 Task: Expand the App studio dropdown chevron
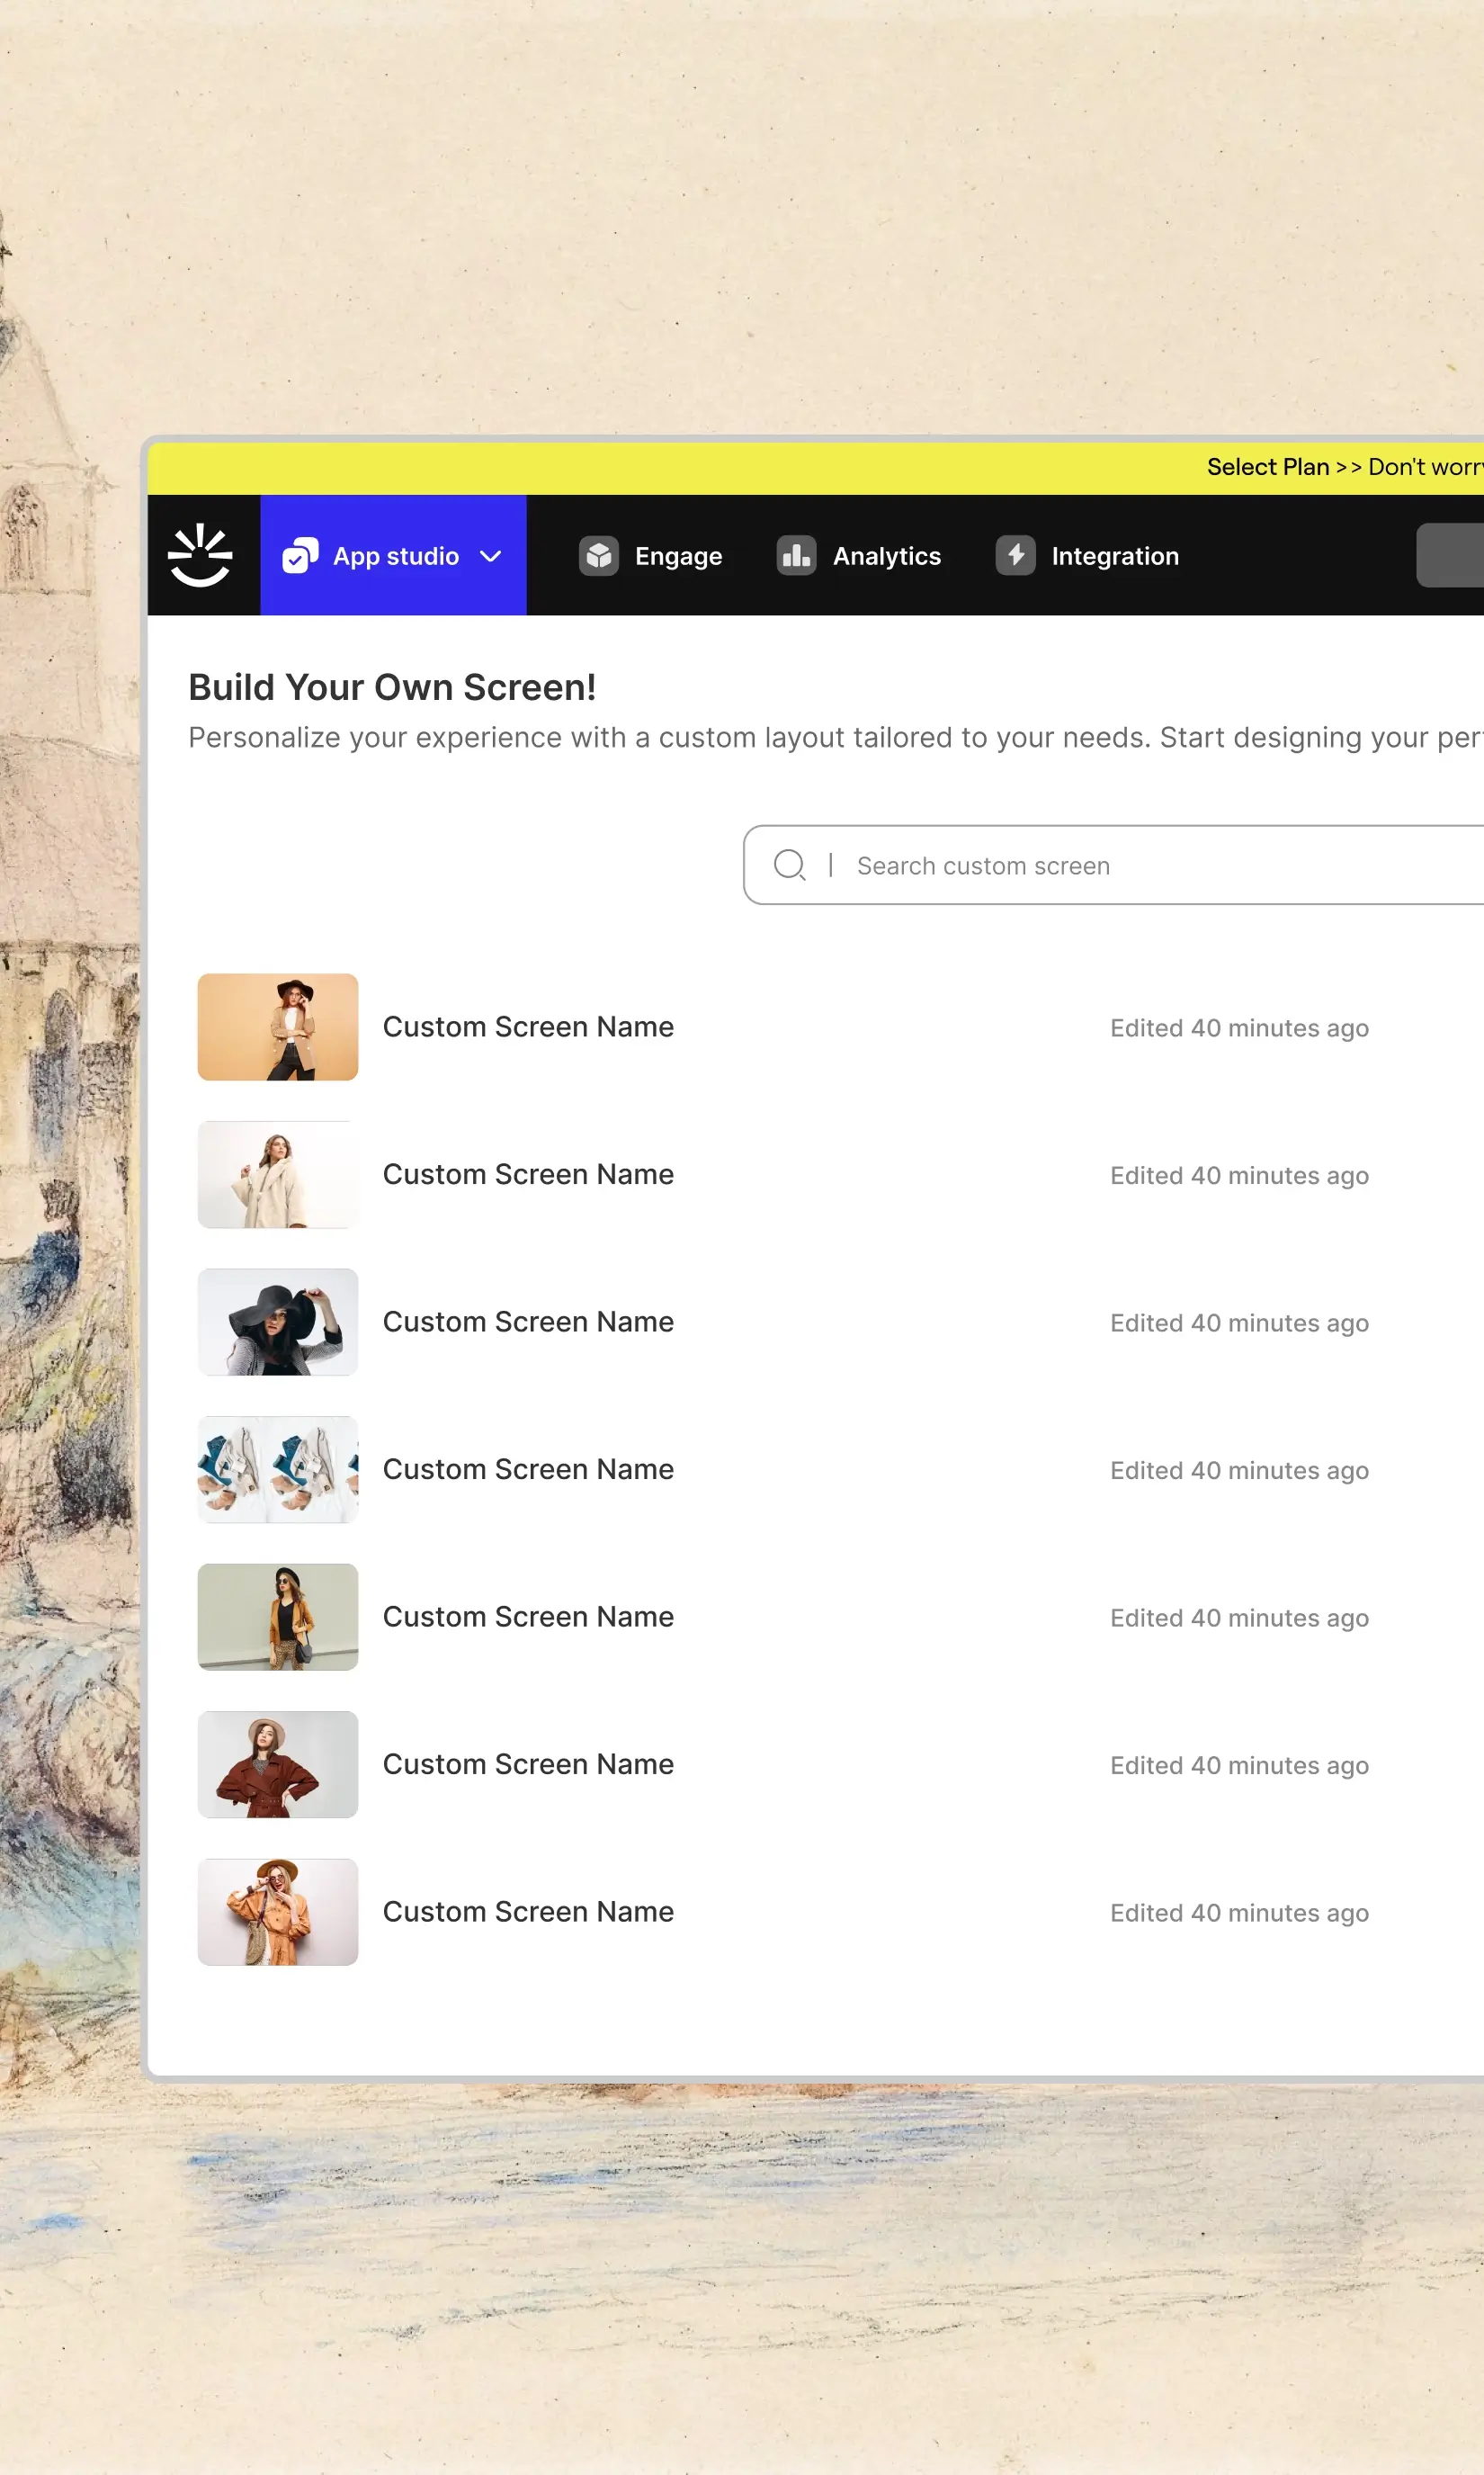pyautogui.click(x=490, y=556)
